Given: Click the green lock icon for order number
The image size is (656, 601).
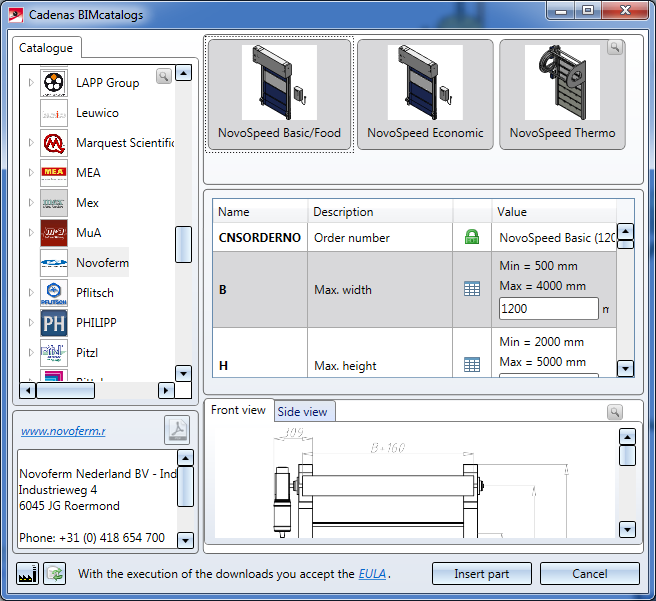Looking at the screenshot, I should (472, 238).
